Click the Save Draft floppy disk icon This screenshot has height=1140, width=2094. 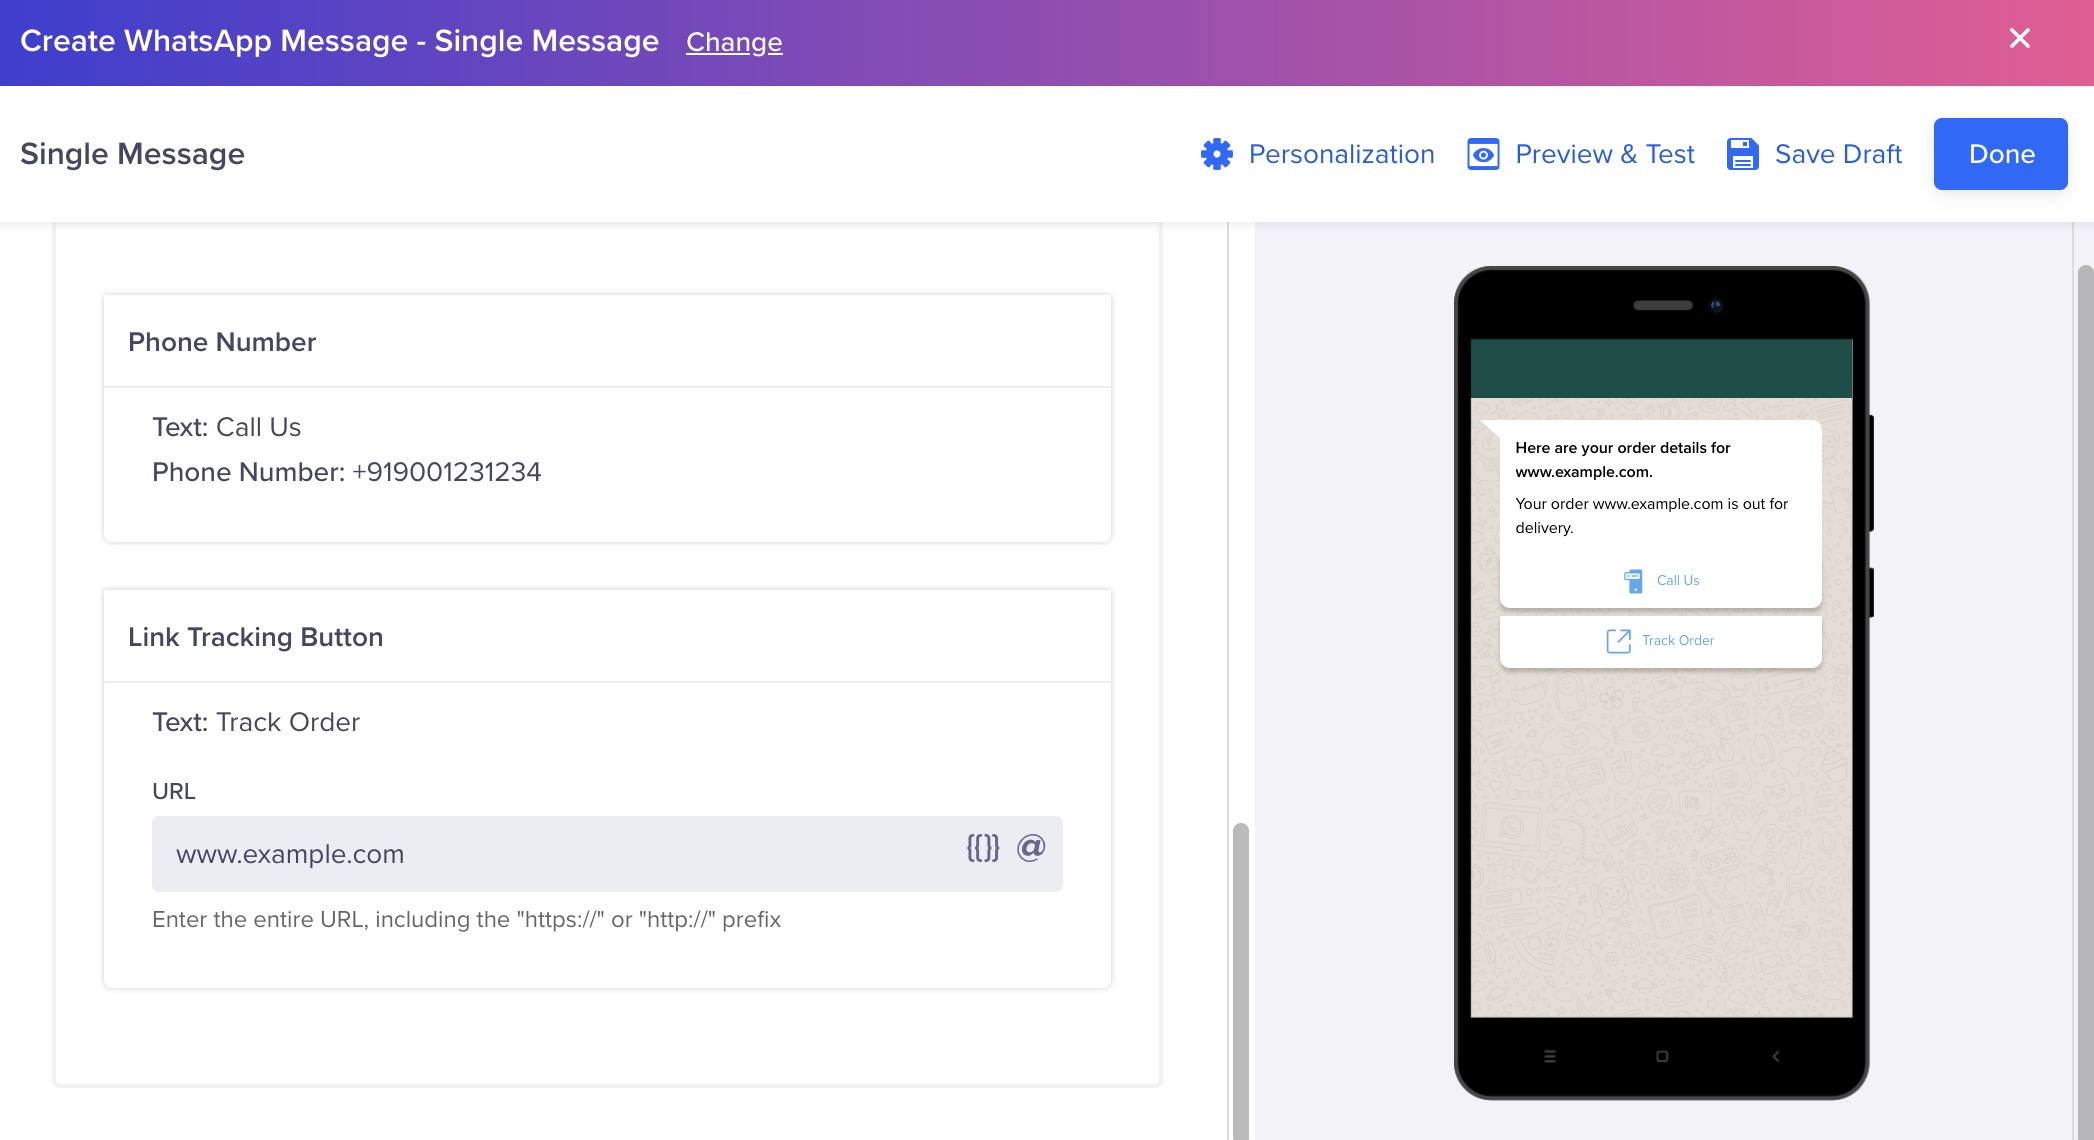point(1745,153)
